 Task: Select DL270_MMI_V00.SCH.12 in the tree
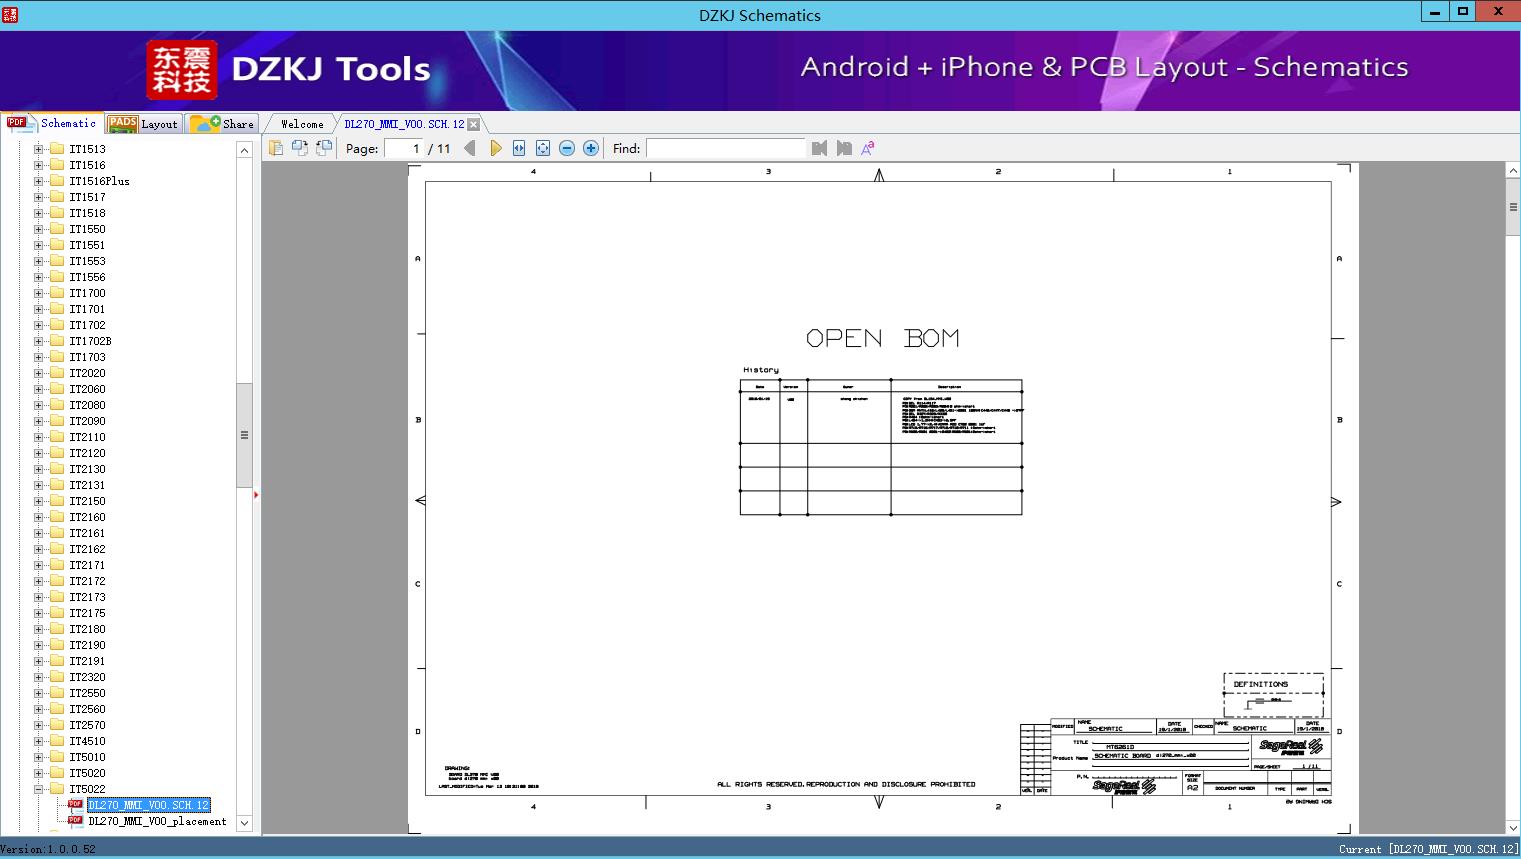click(x=149, y=805)
